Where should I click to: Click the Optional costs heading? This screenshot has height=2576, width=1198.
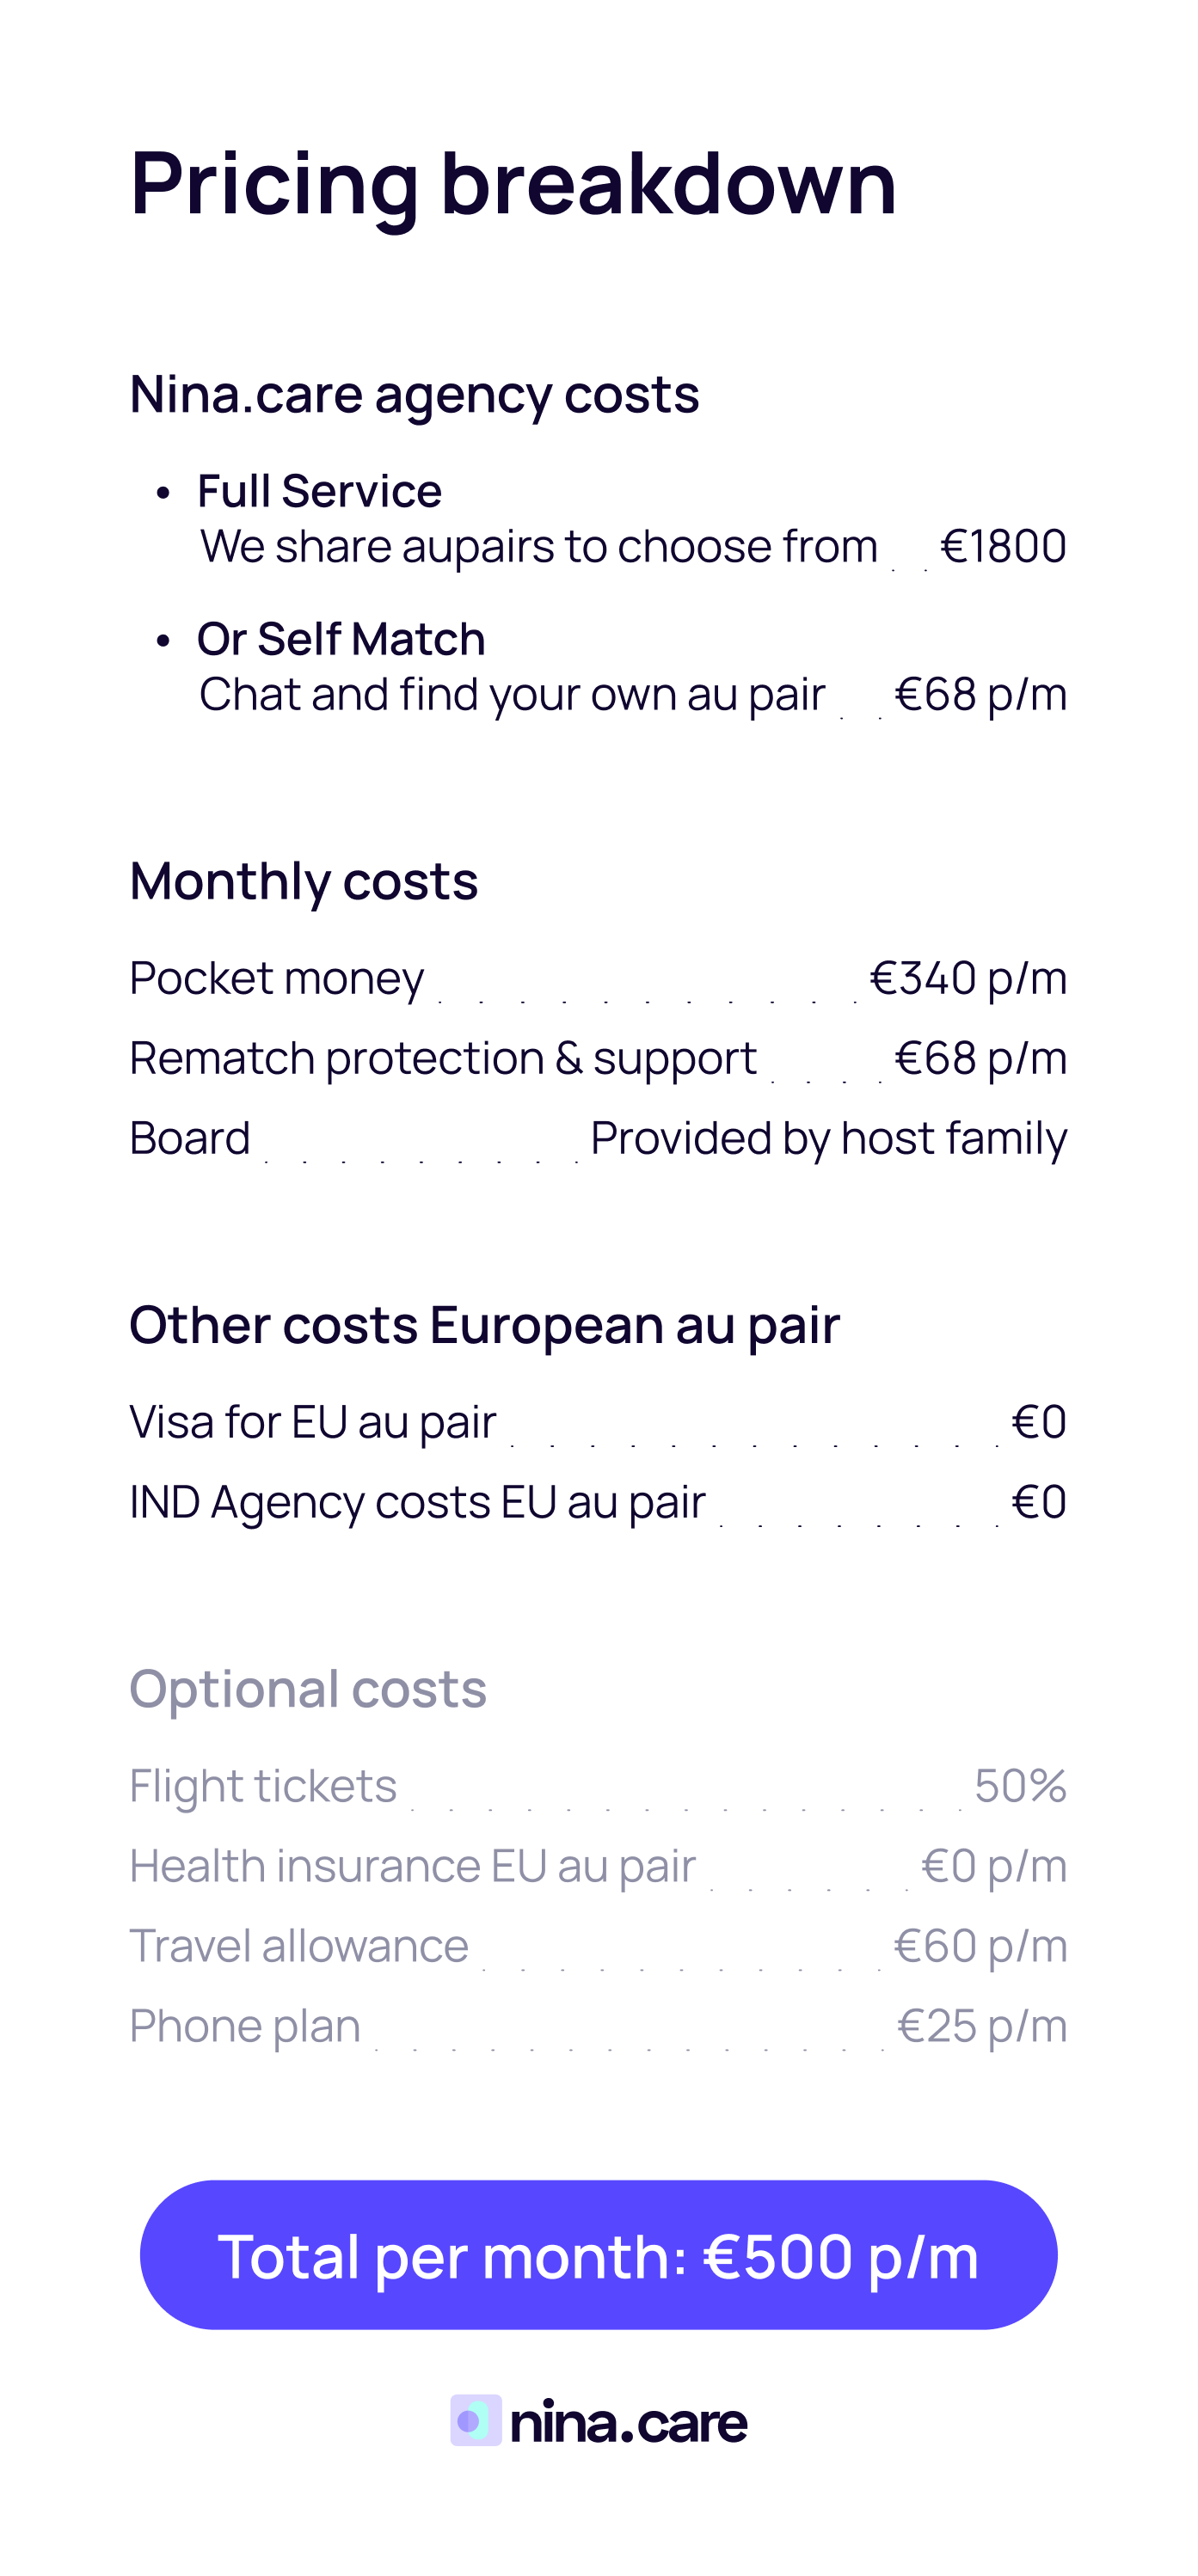308,1689
